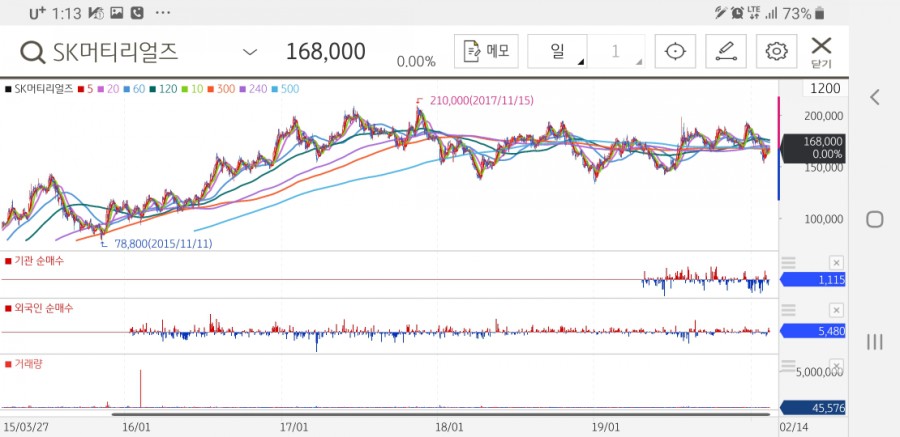Image resolution: width=900 pixels, height=437 pixels.
Task: Click the 18/01 date axis label
Action: [450, 427]
